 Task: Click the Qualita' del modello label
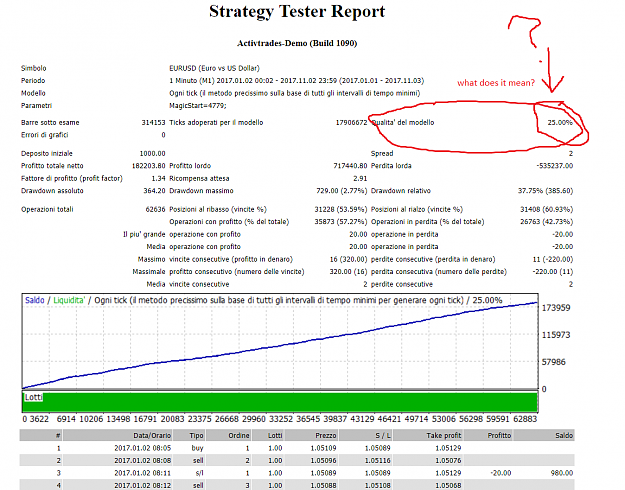point(403,122)
